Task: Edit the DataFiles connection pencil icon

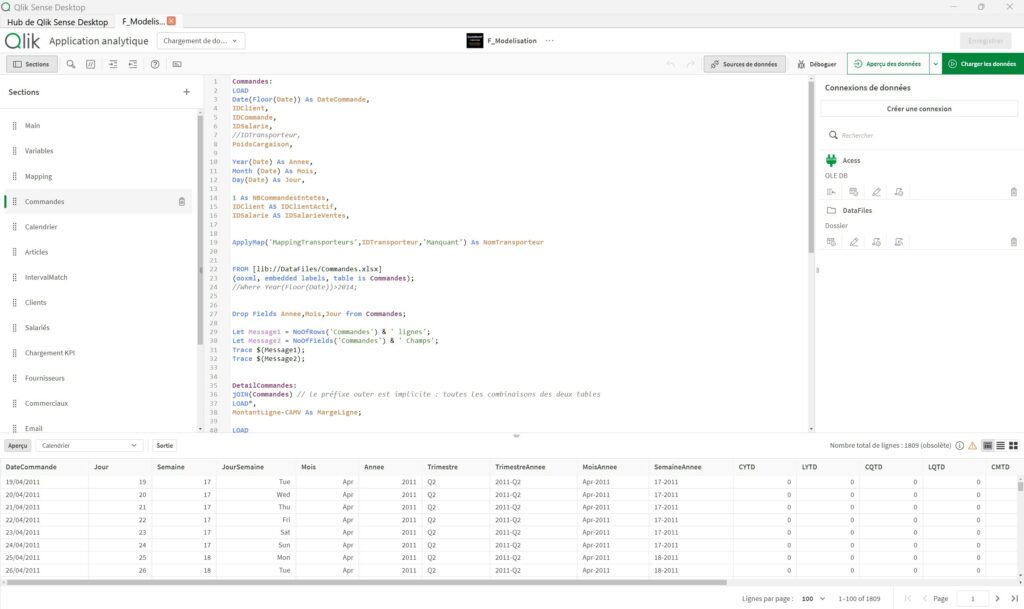Action: pyautogui.click(x=854, y=242)
